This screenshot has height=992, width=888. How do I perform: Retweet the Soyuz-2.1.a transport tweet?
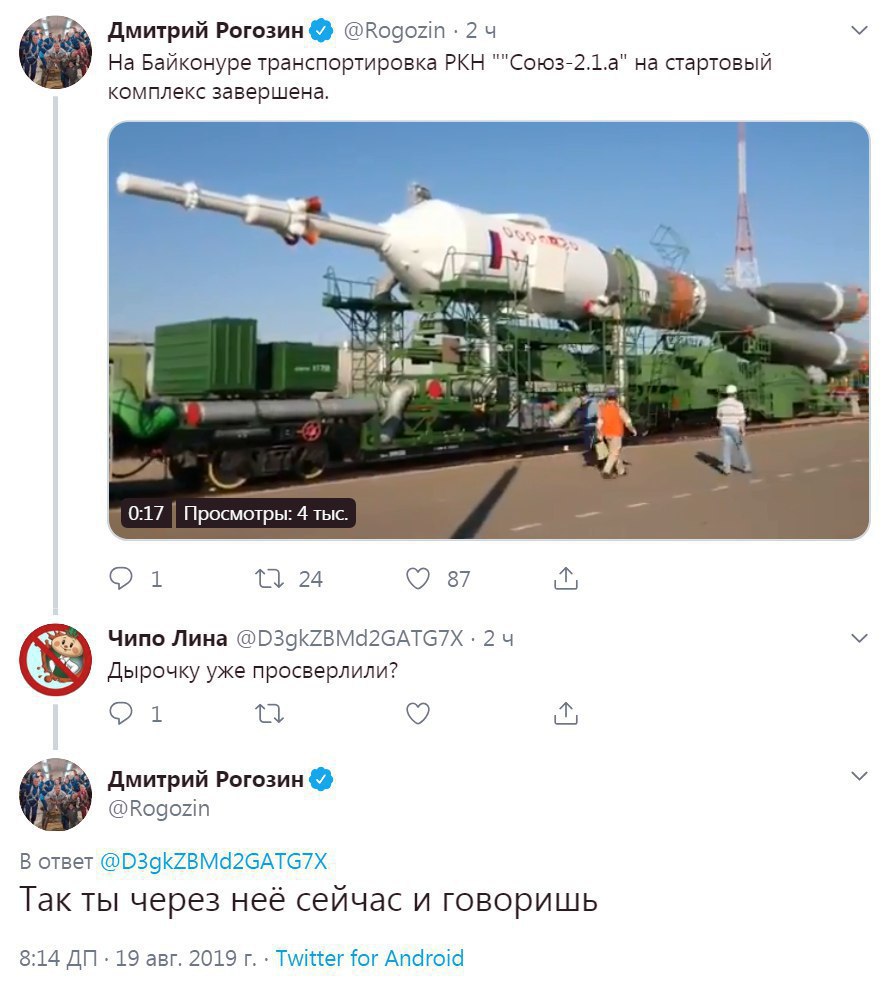point(269,578)
